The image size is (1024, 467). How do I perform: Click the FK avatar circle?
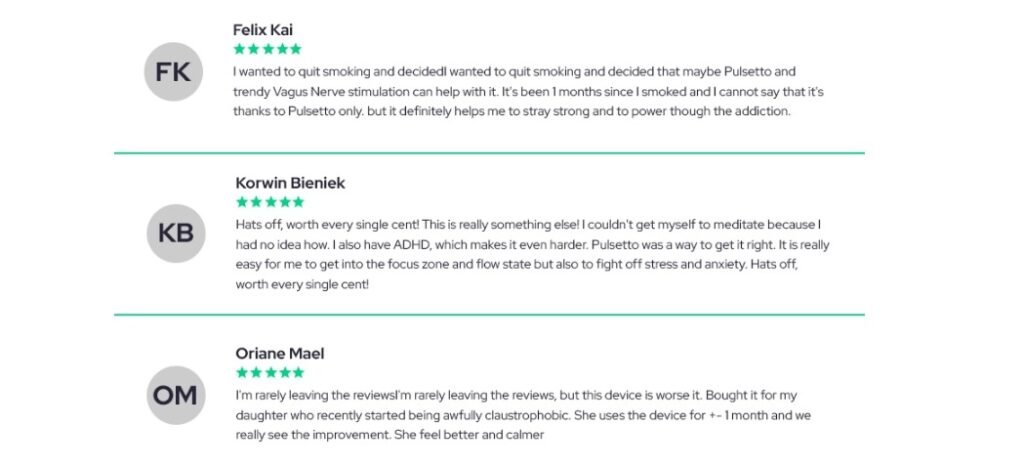[174, 72]
